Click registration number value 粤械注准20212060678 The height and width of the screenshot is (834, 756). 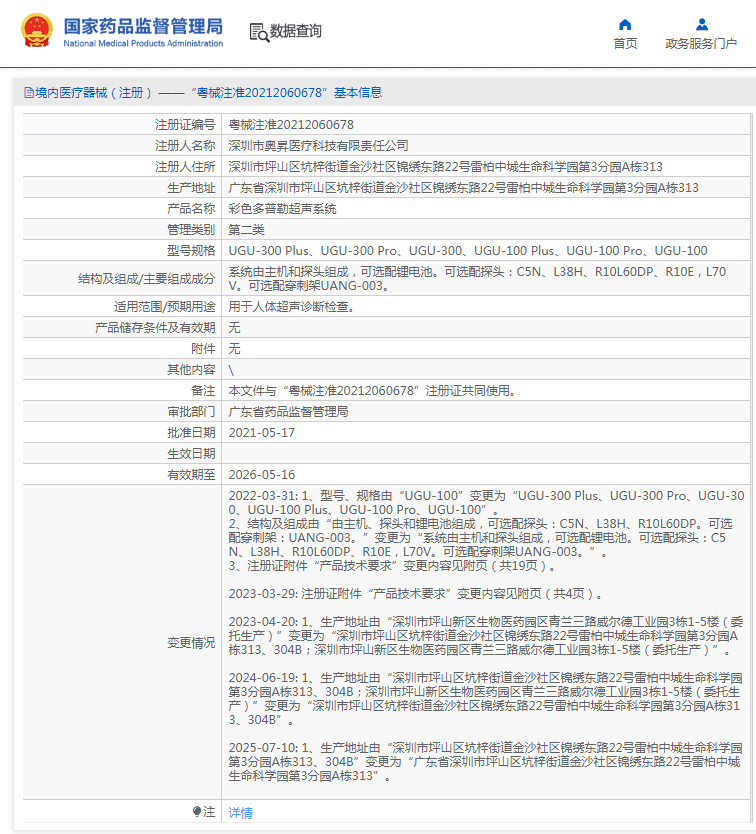pos(291,125)
